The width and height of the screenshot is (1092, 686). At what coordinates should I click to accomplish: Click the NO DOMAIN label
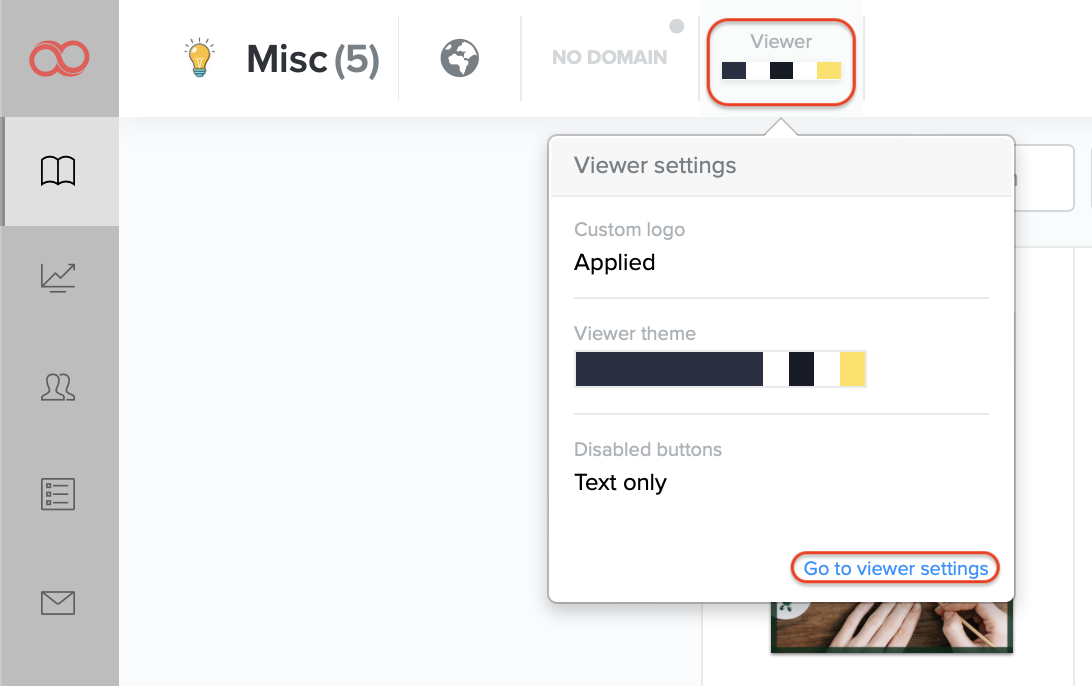609,58
